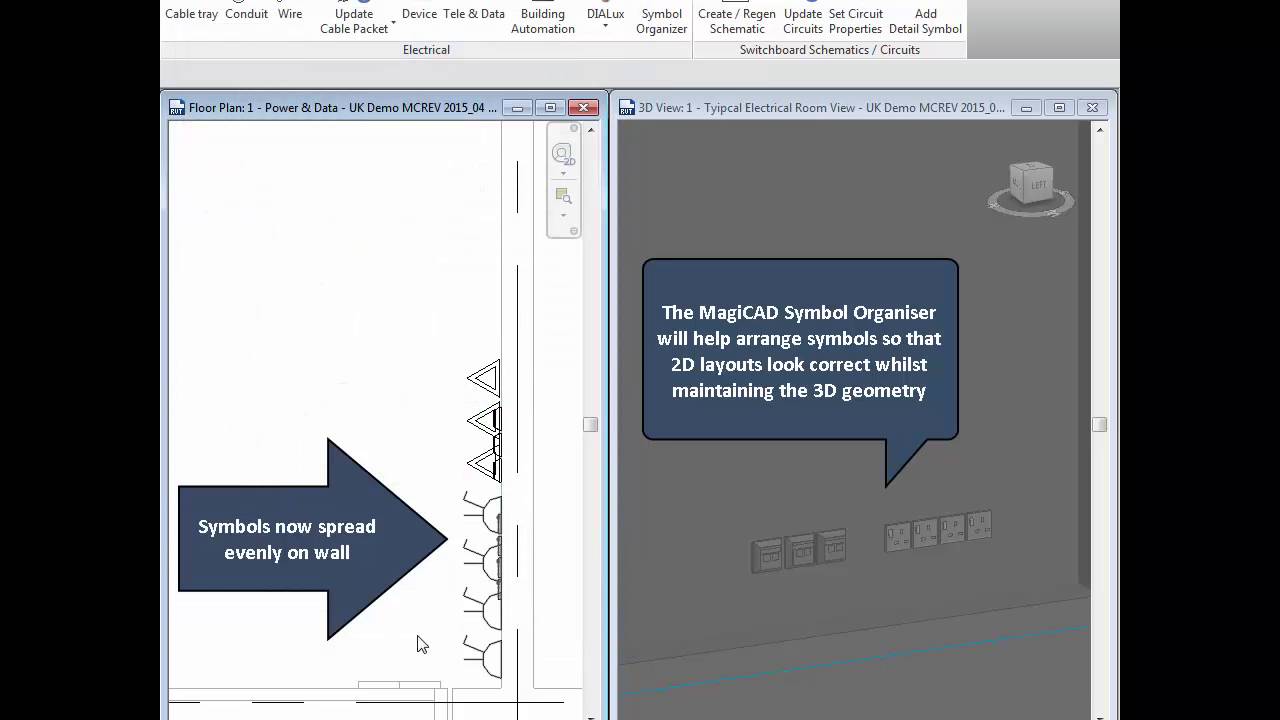Activate the Floor Plan window title bar

[x=343, y=108]
